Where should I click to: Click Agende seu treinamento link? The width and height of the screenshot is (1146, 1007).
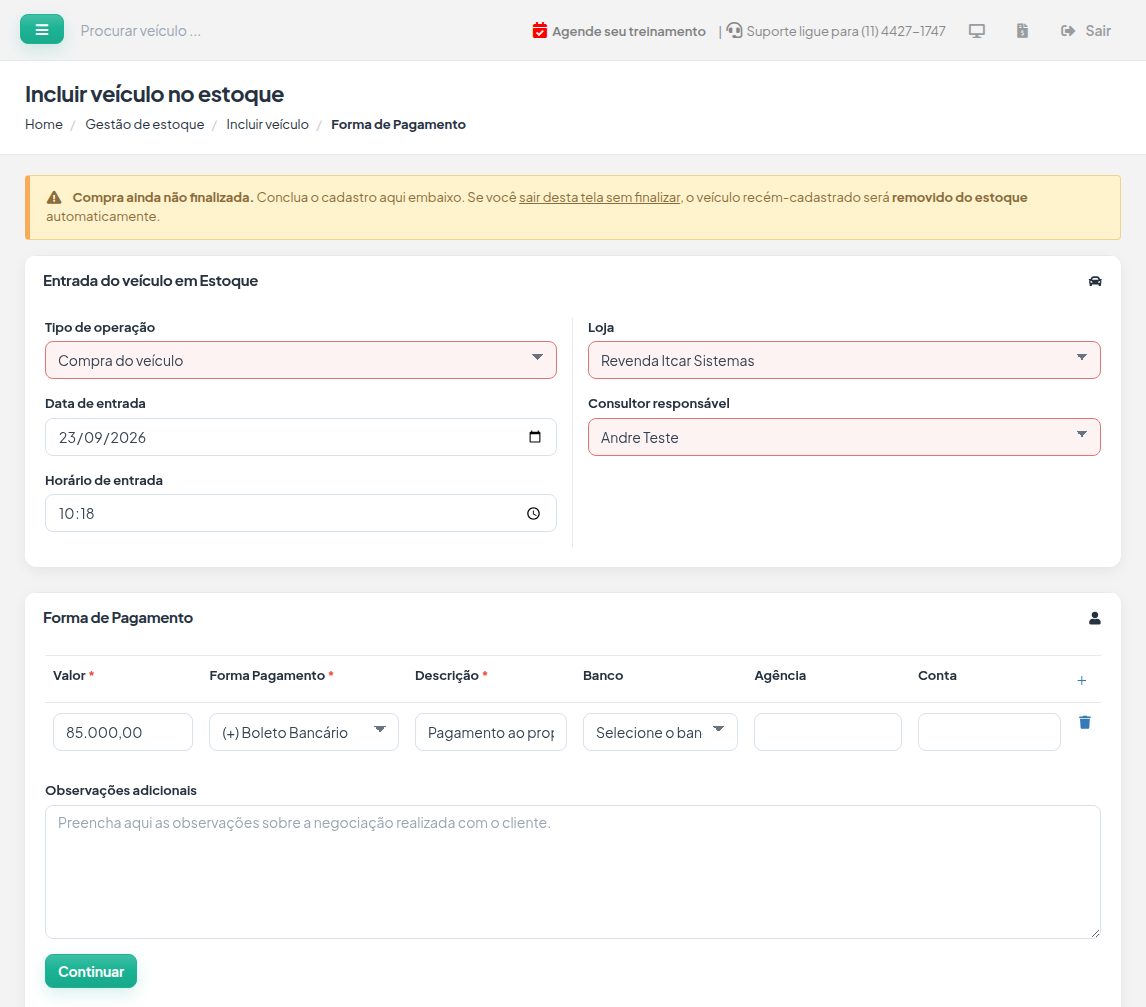pos(629,31)
